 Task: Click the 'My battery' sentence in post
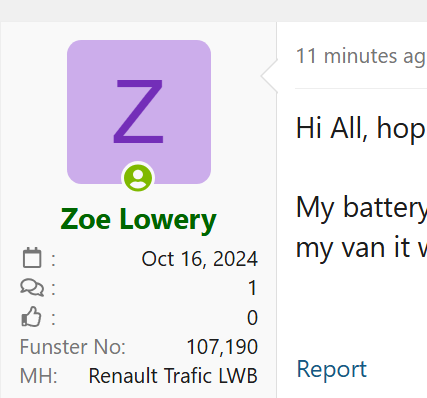point(361,207)
